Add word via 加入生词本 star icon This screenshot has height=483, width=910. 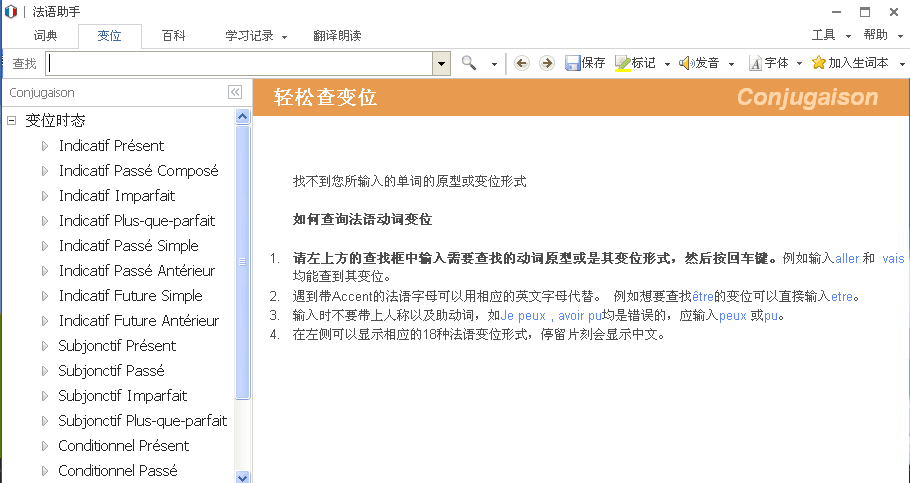[819, 63]
